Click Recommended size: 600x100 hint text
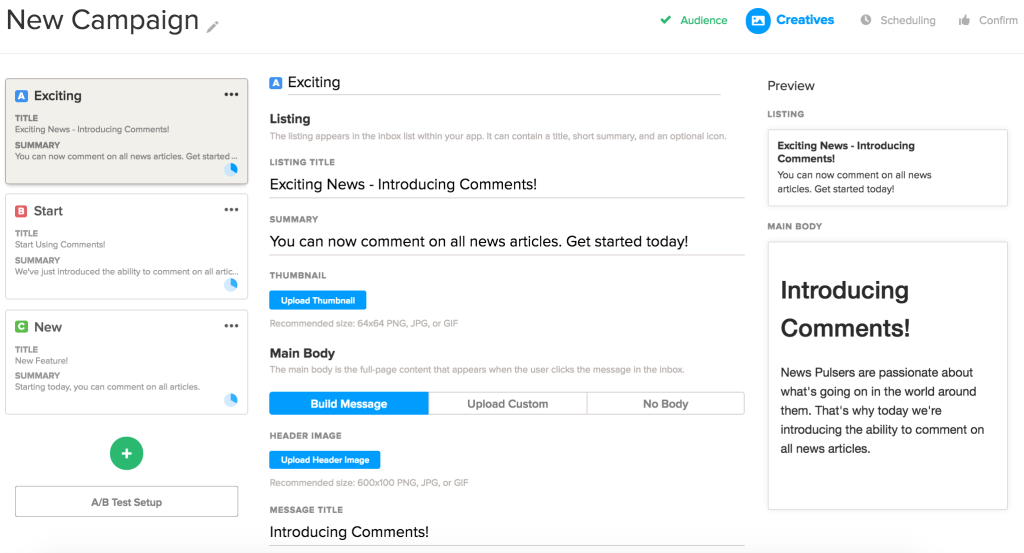The image size is (1024, 553). tap(369, 482)
